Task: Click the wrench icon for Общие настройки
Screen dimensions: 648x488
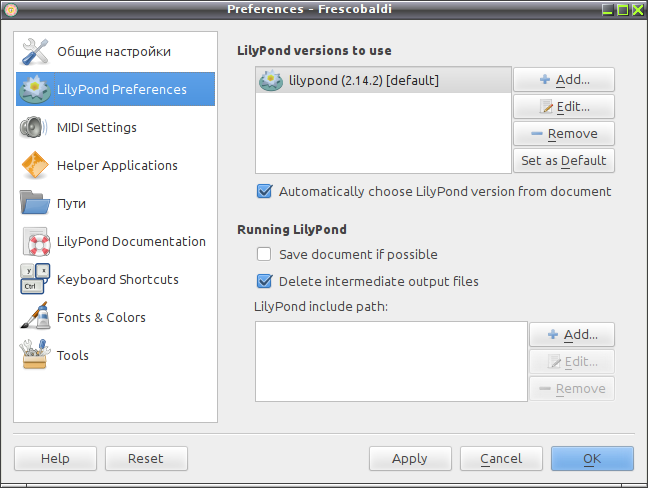Action: (x=35, y=51)
